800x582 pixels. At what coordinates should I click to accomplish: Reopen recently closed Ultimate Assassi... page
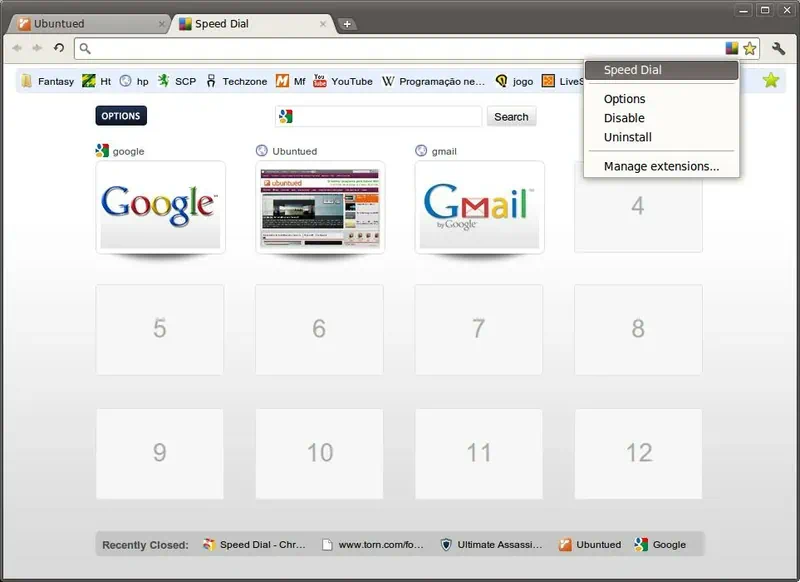(491, 545)
